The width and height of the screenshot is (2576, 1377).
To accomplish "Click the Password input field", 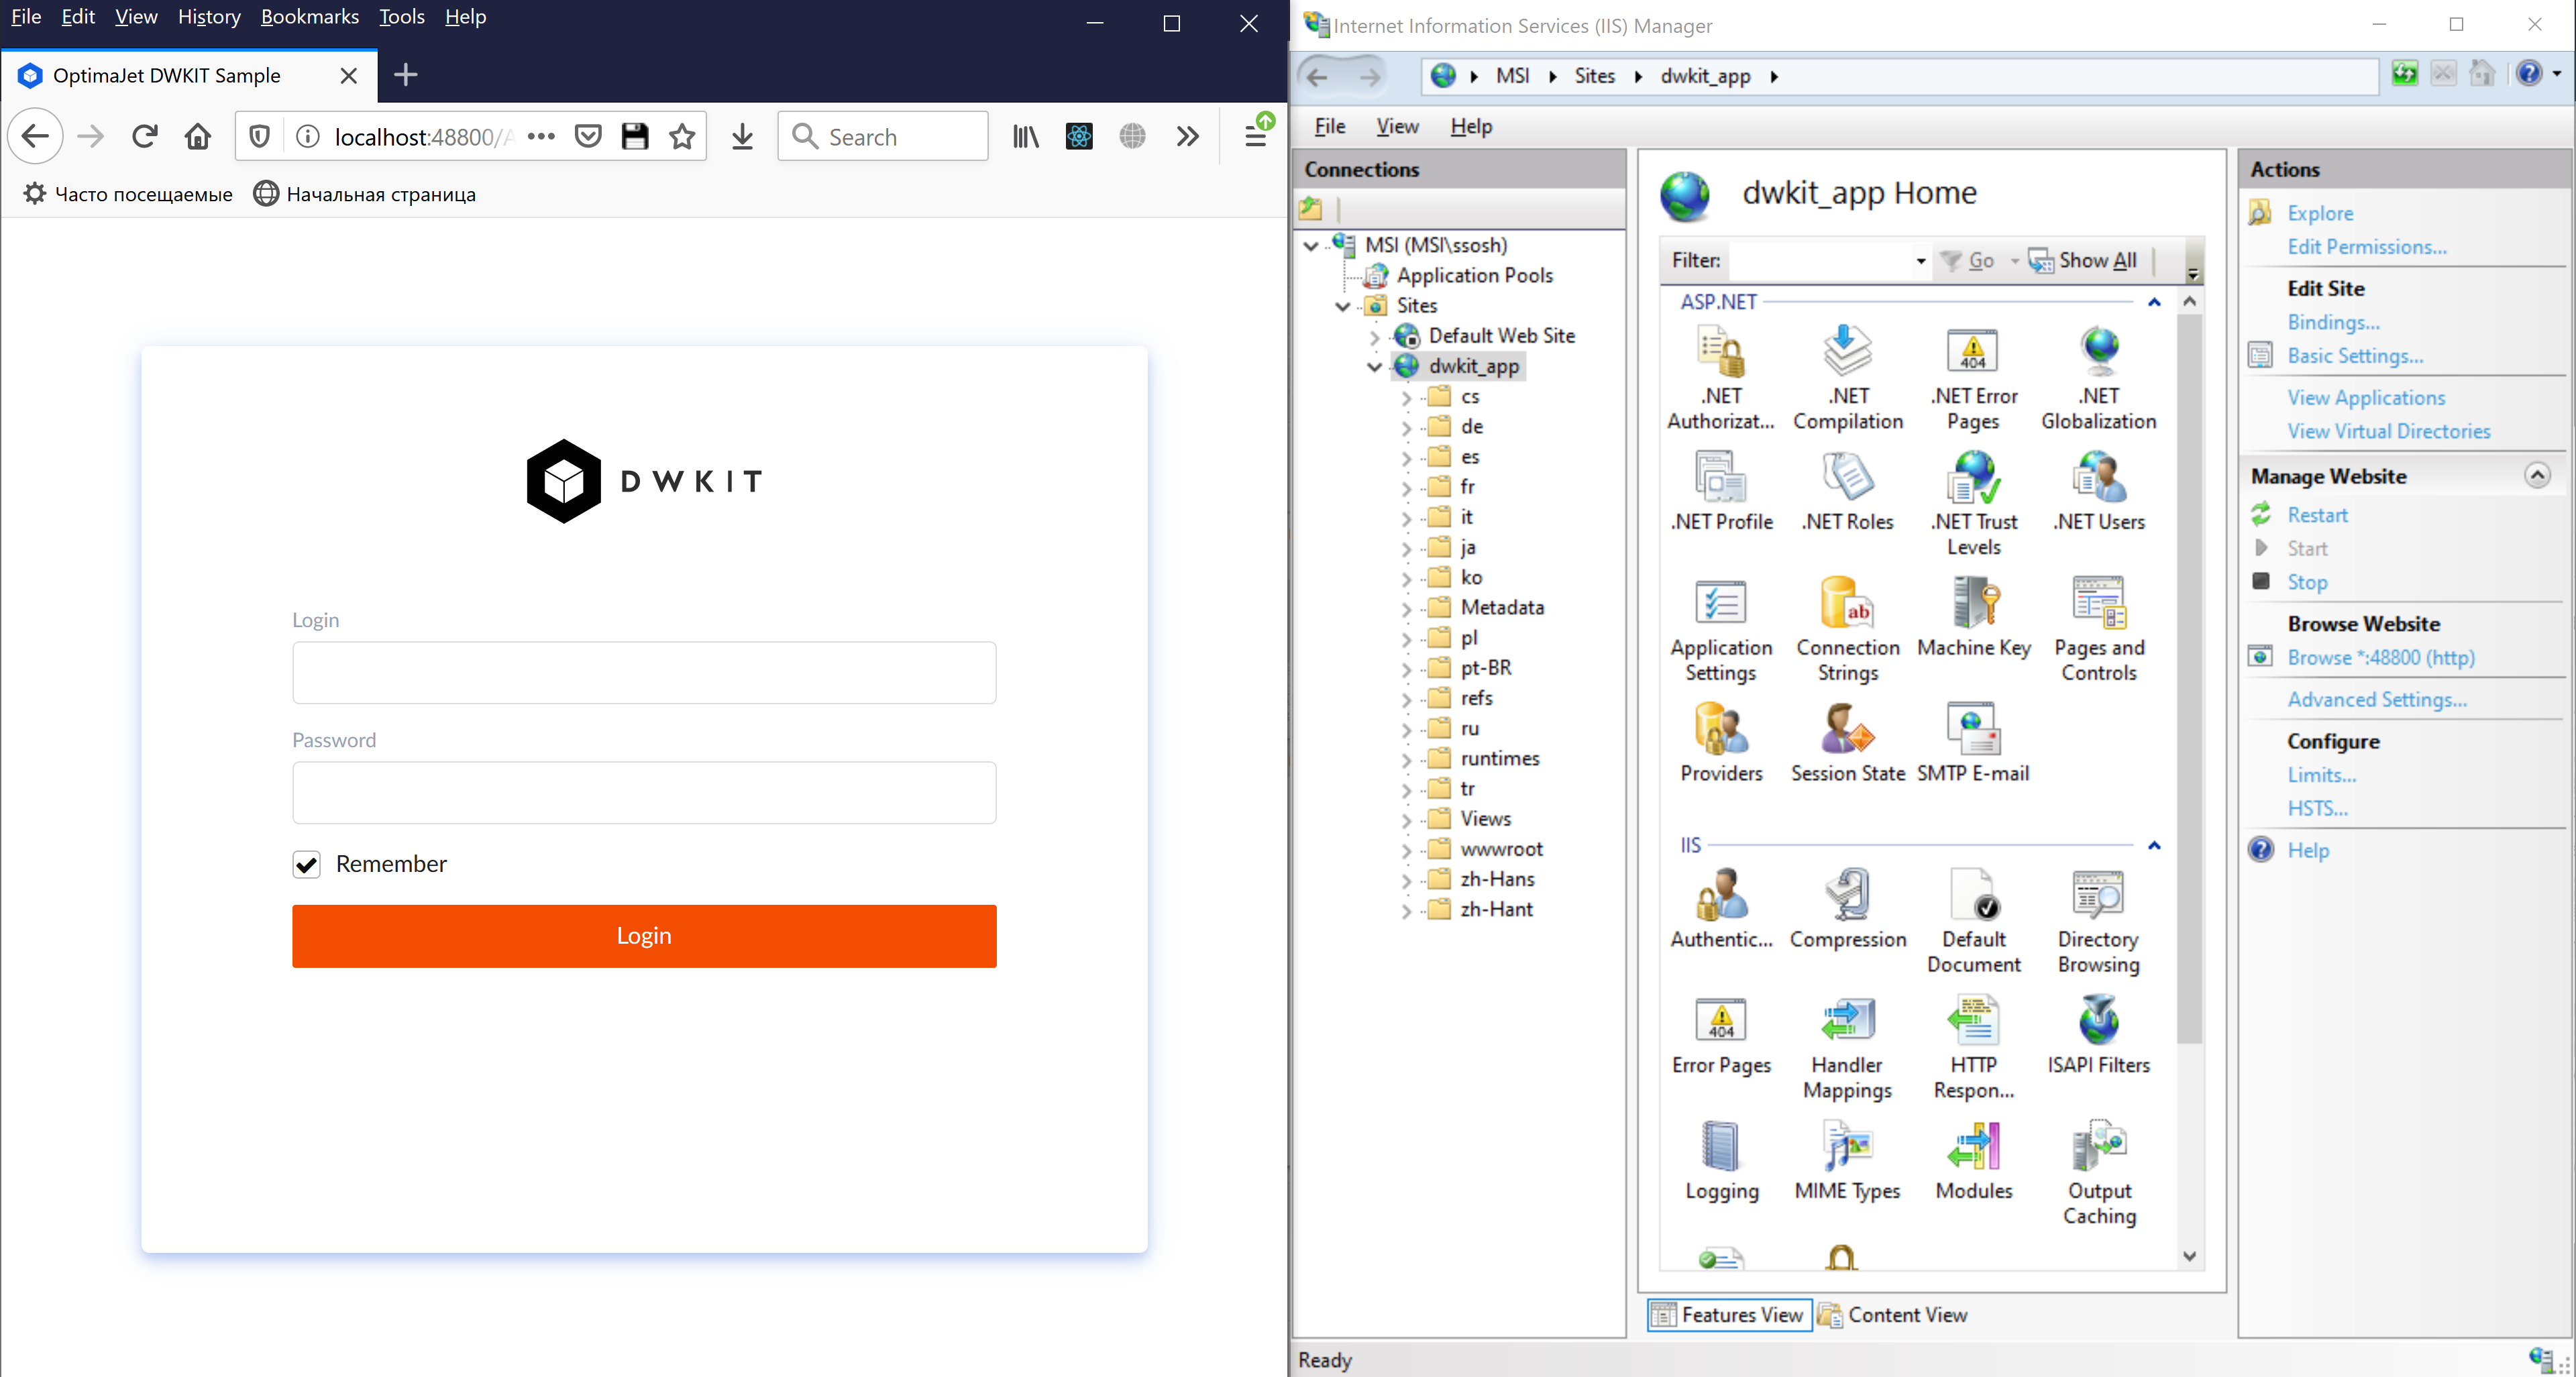I will 644,793.
